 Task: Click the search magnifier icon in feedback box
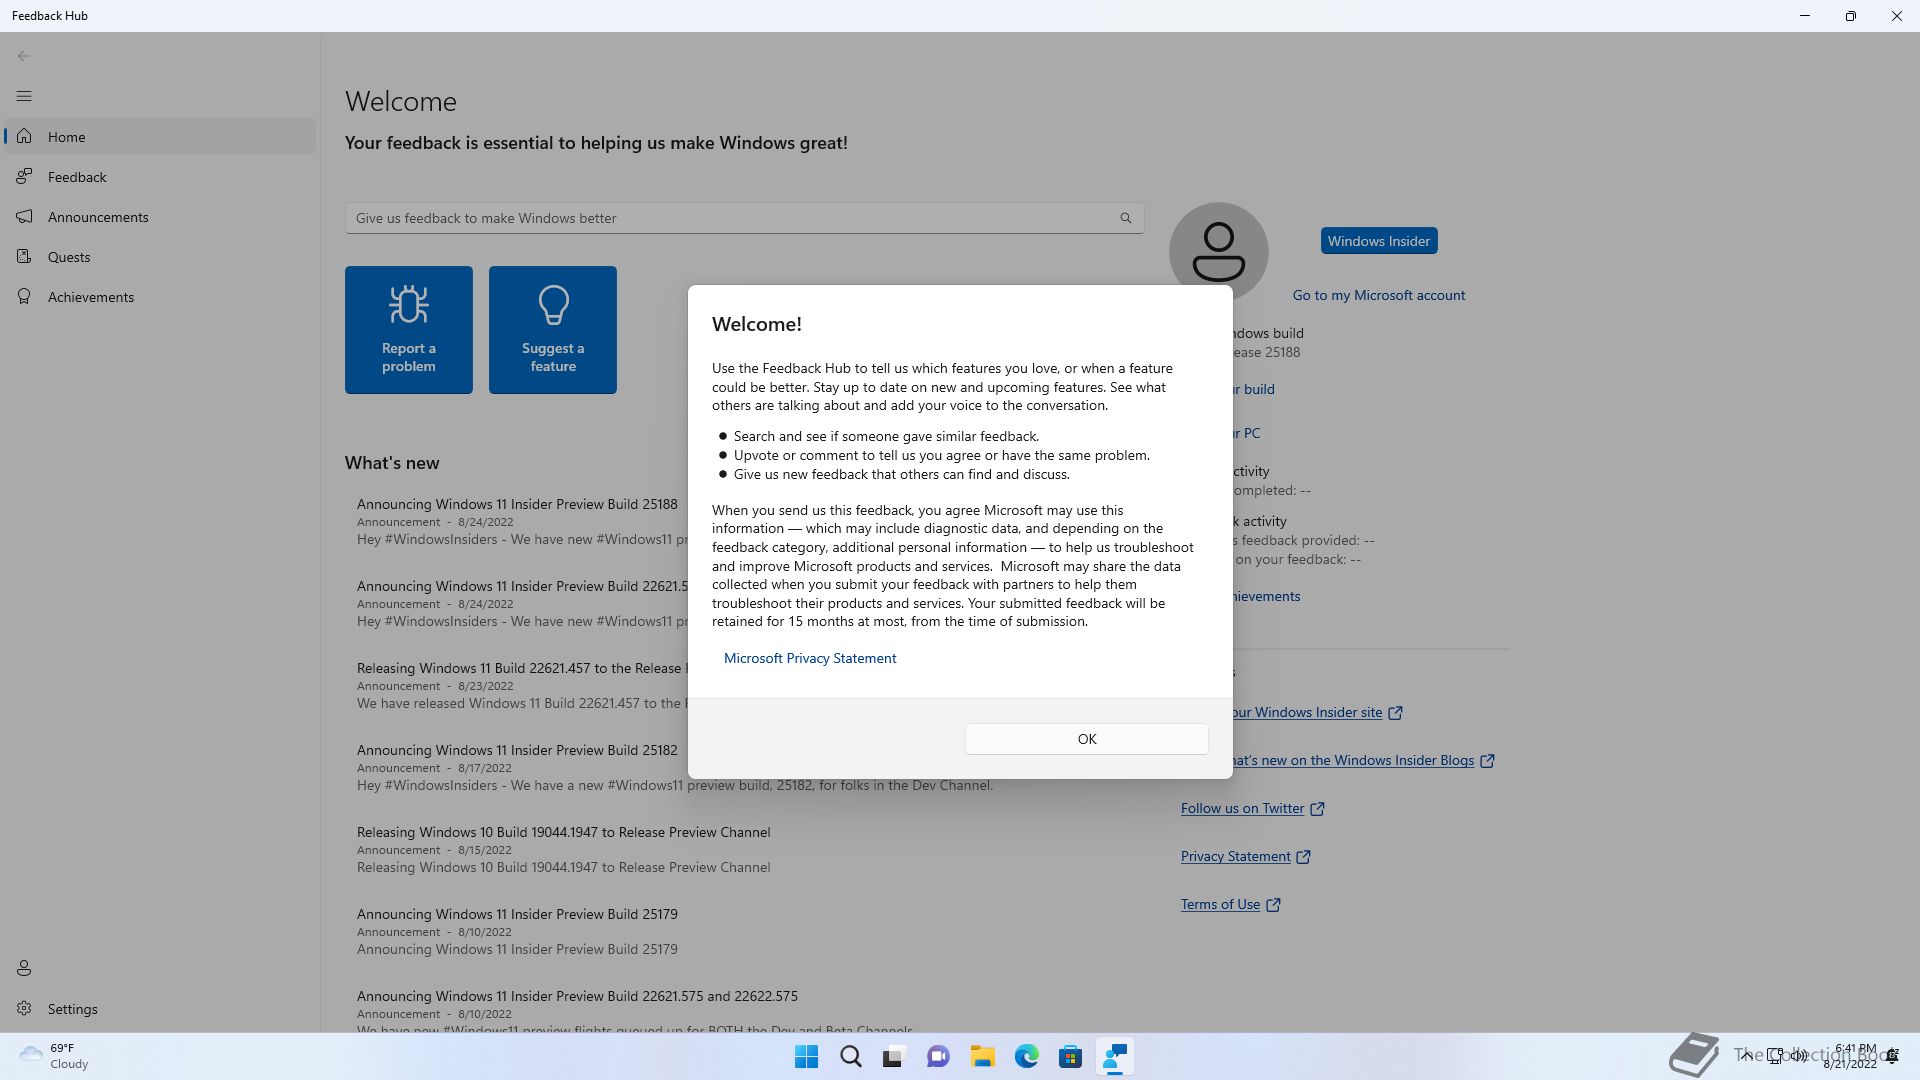point(1125,218)
